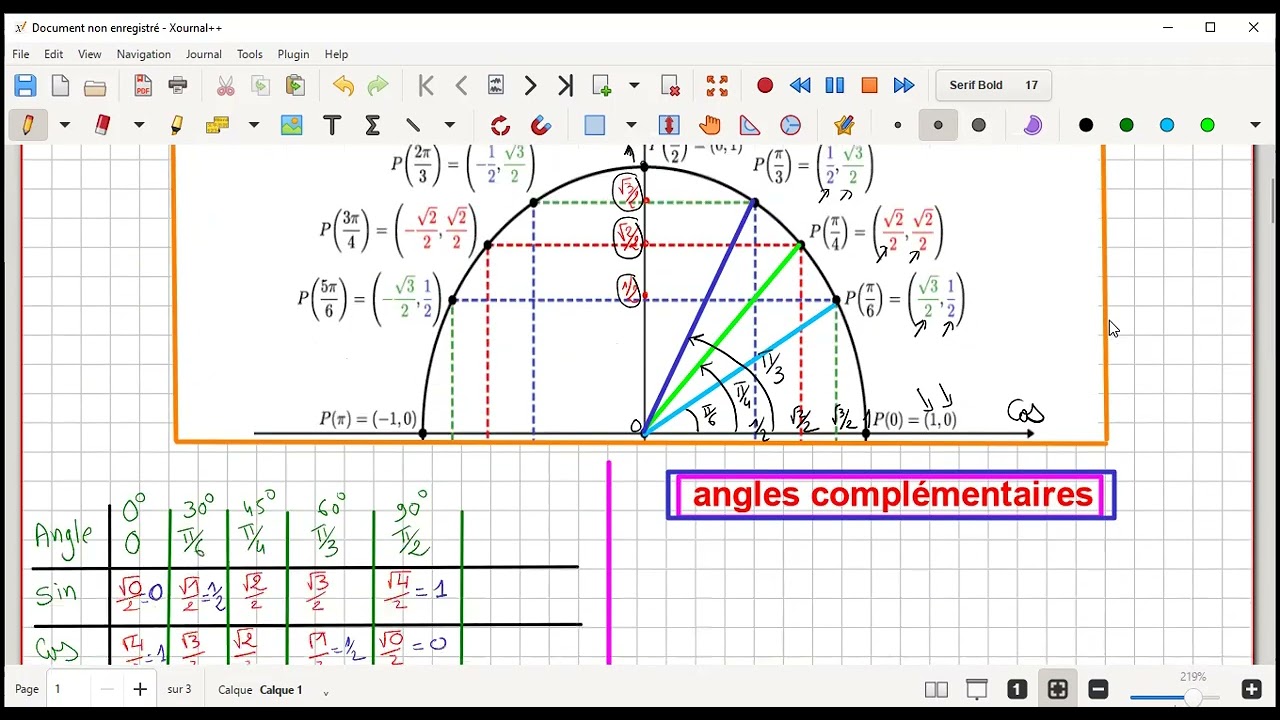The image size is (1280, 720).
Task: Start audio recording with the red circle
Action: [x=765, y=86]
